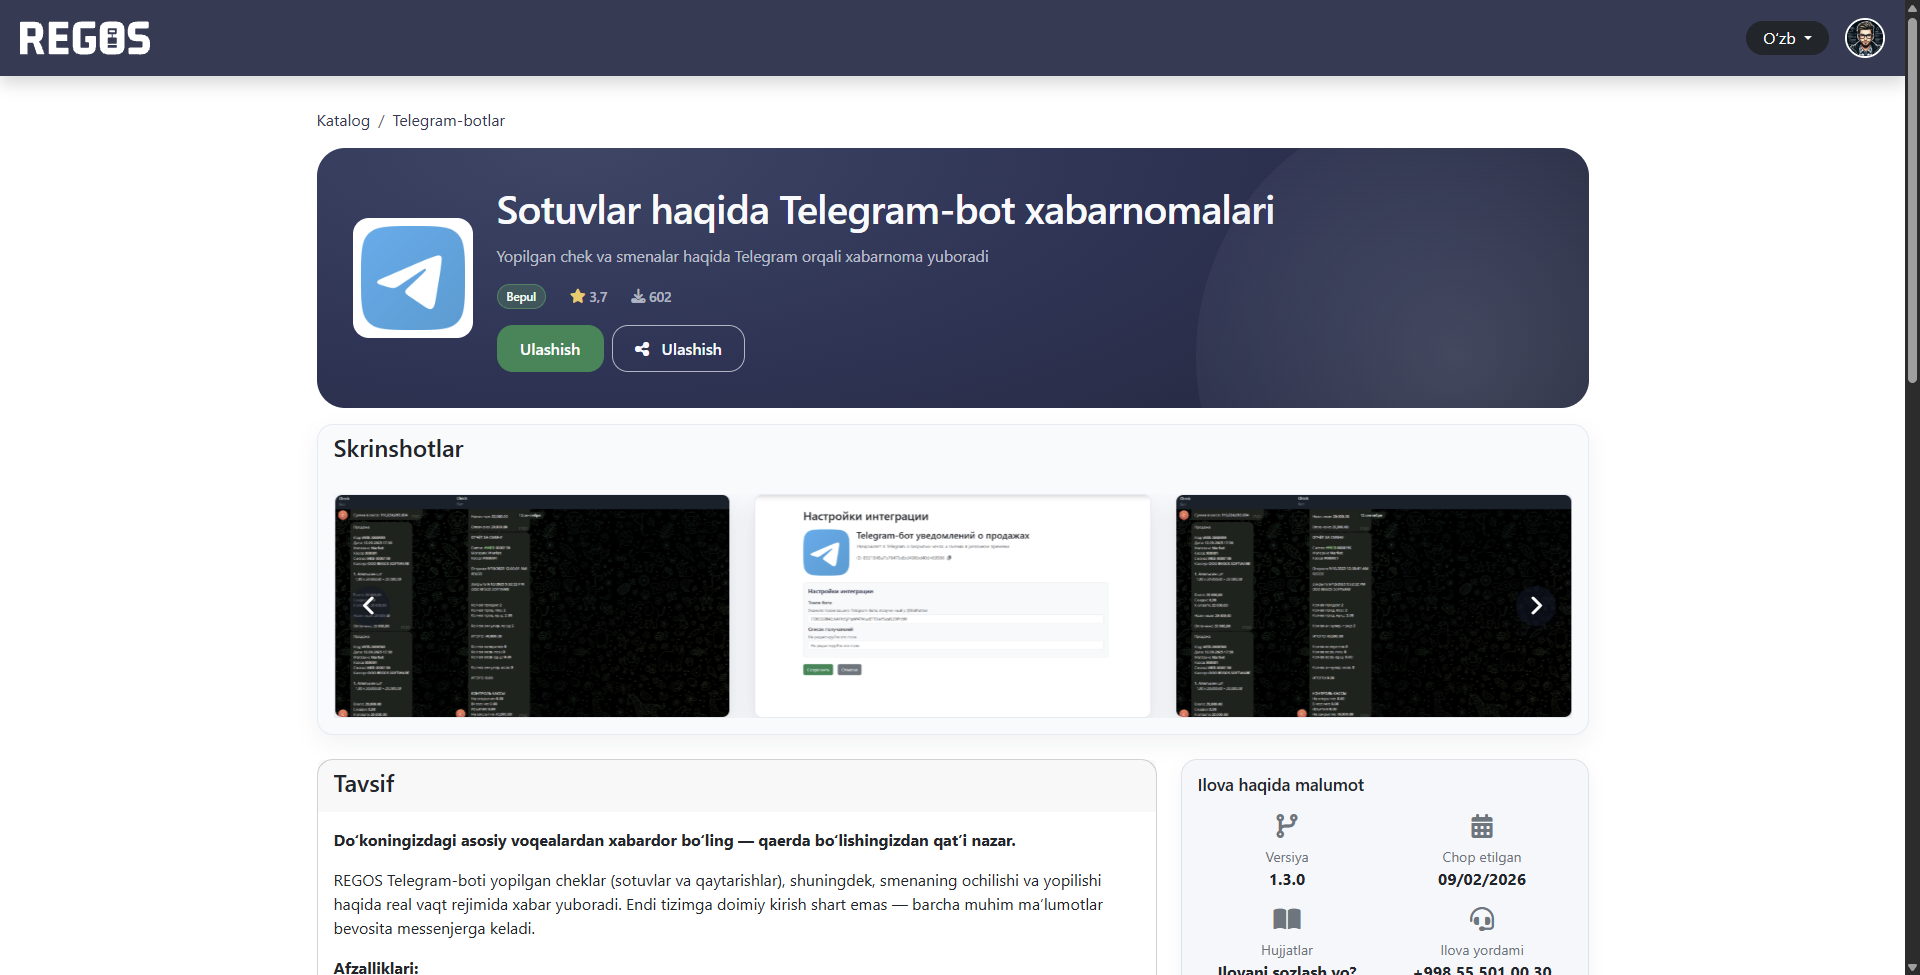Click the Ilova yordami headset icon

[x=1482, y=919]
